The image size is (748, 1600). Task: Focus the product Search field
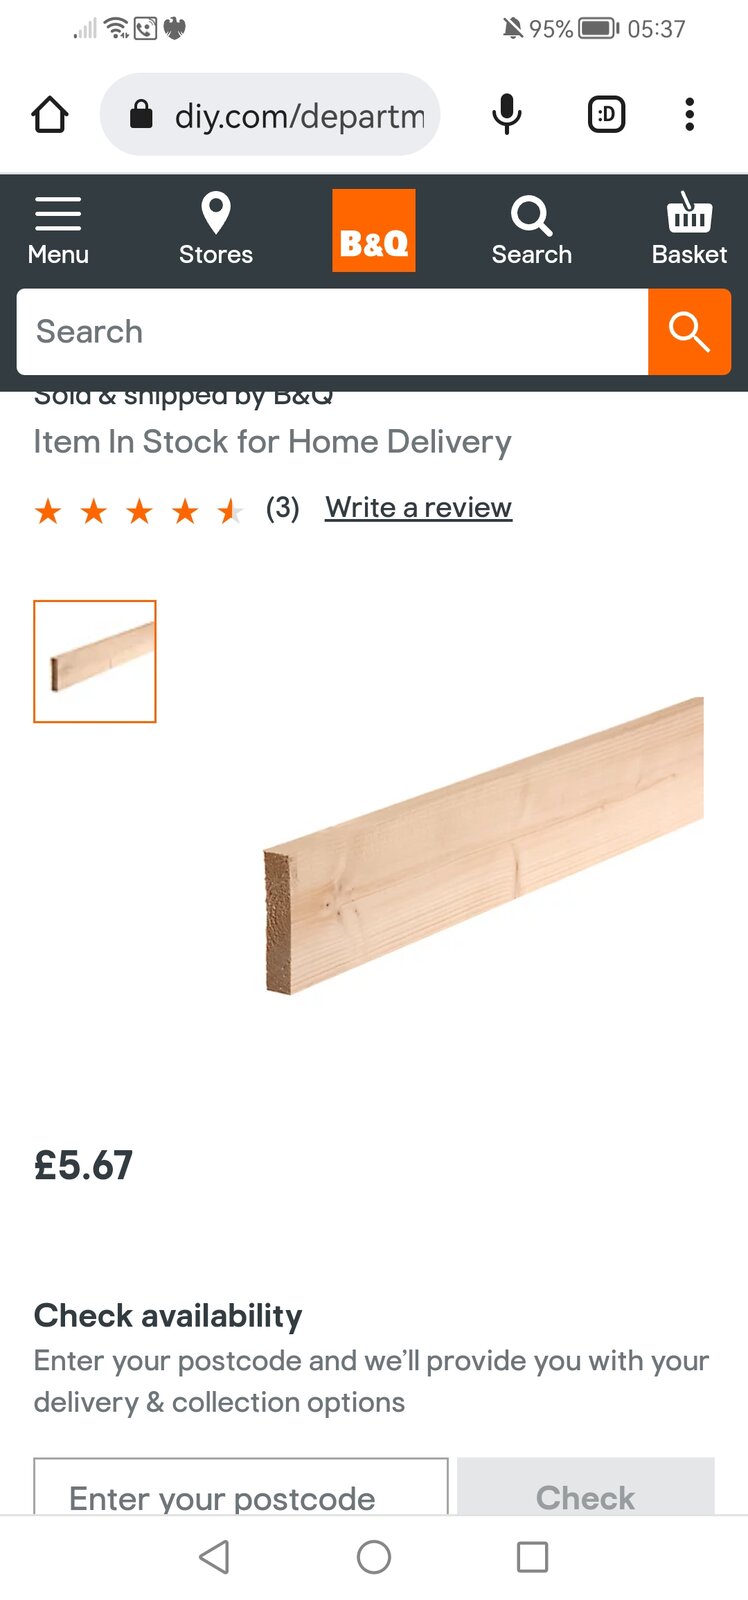pyautogui.click(x=332, y=332)
